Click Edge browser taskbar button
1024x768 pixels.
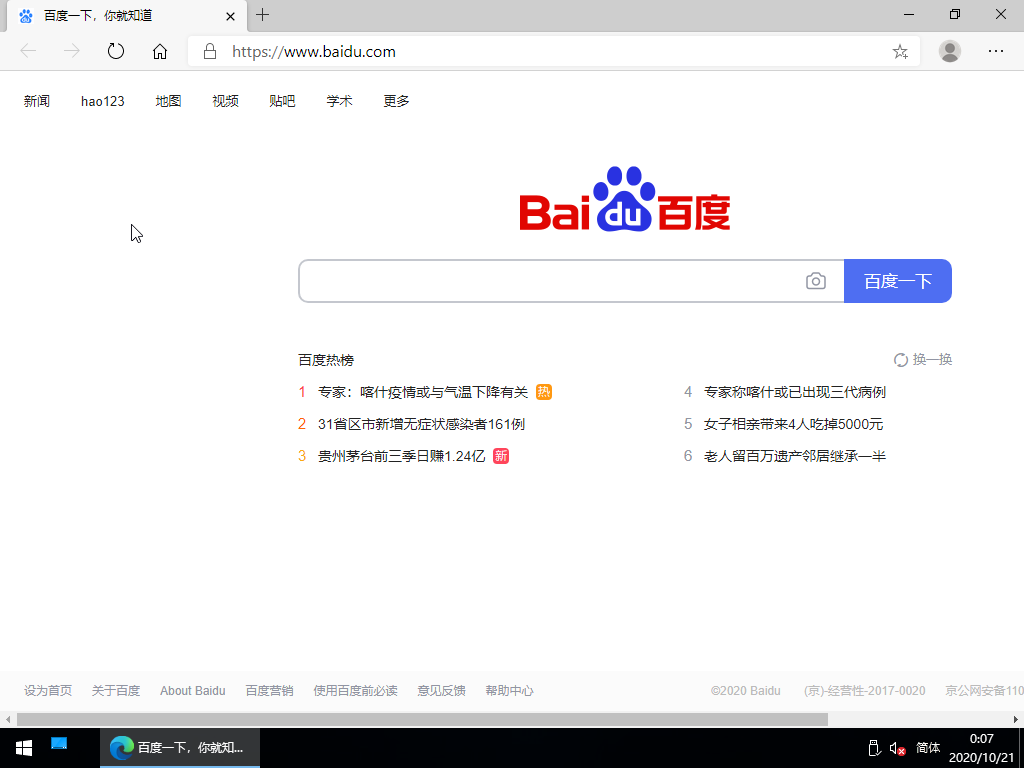(x=180, y=748)
